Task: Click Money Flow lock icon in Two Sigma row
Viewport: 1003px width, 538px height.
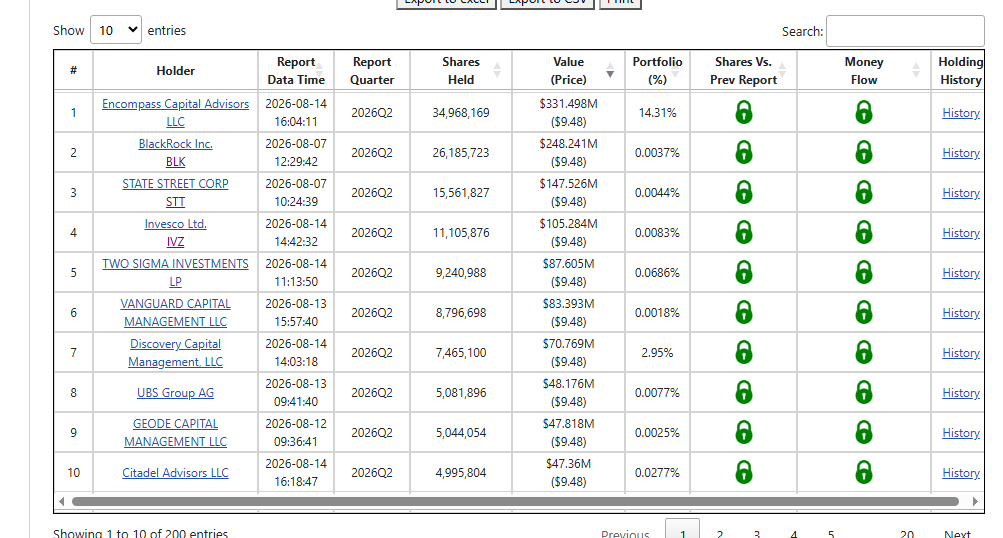Action: (864, 273)
